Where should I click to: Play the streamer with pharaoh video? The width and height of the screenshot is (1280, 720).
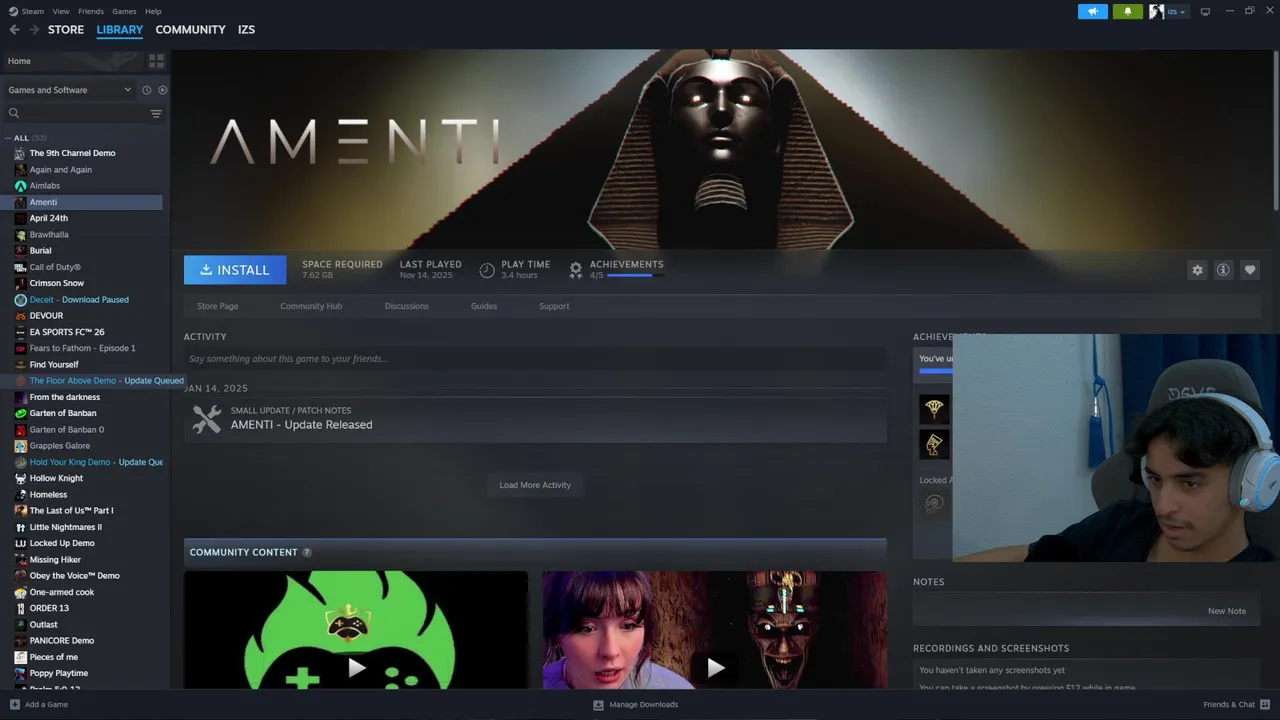coord(714,630)
